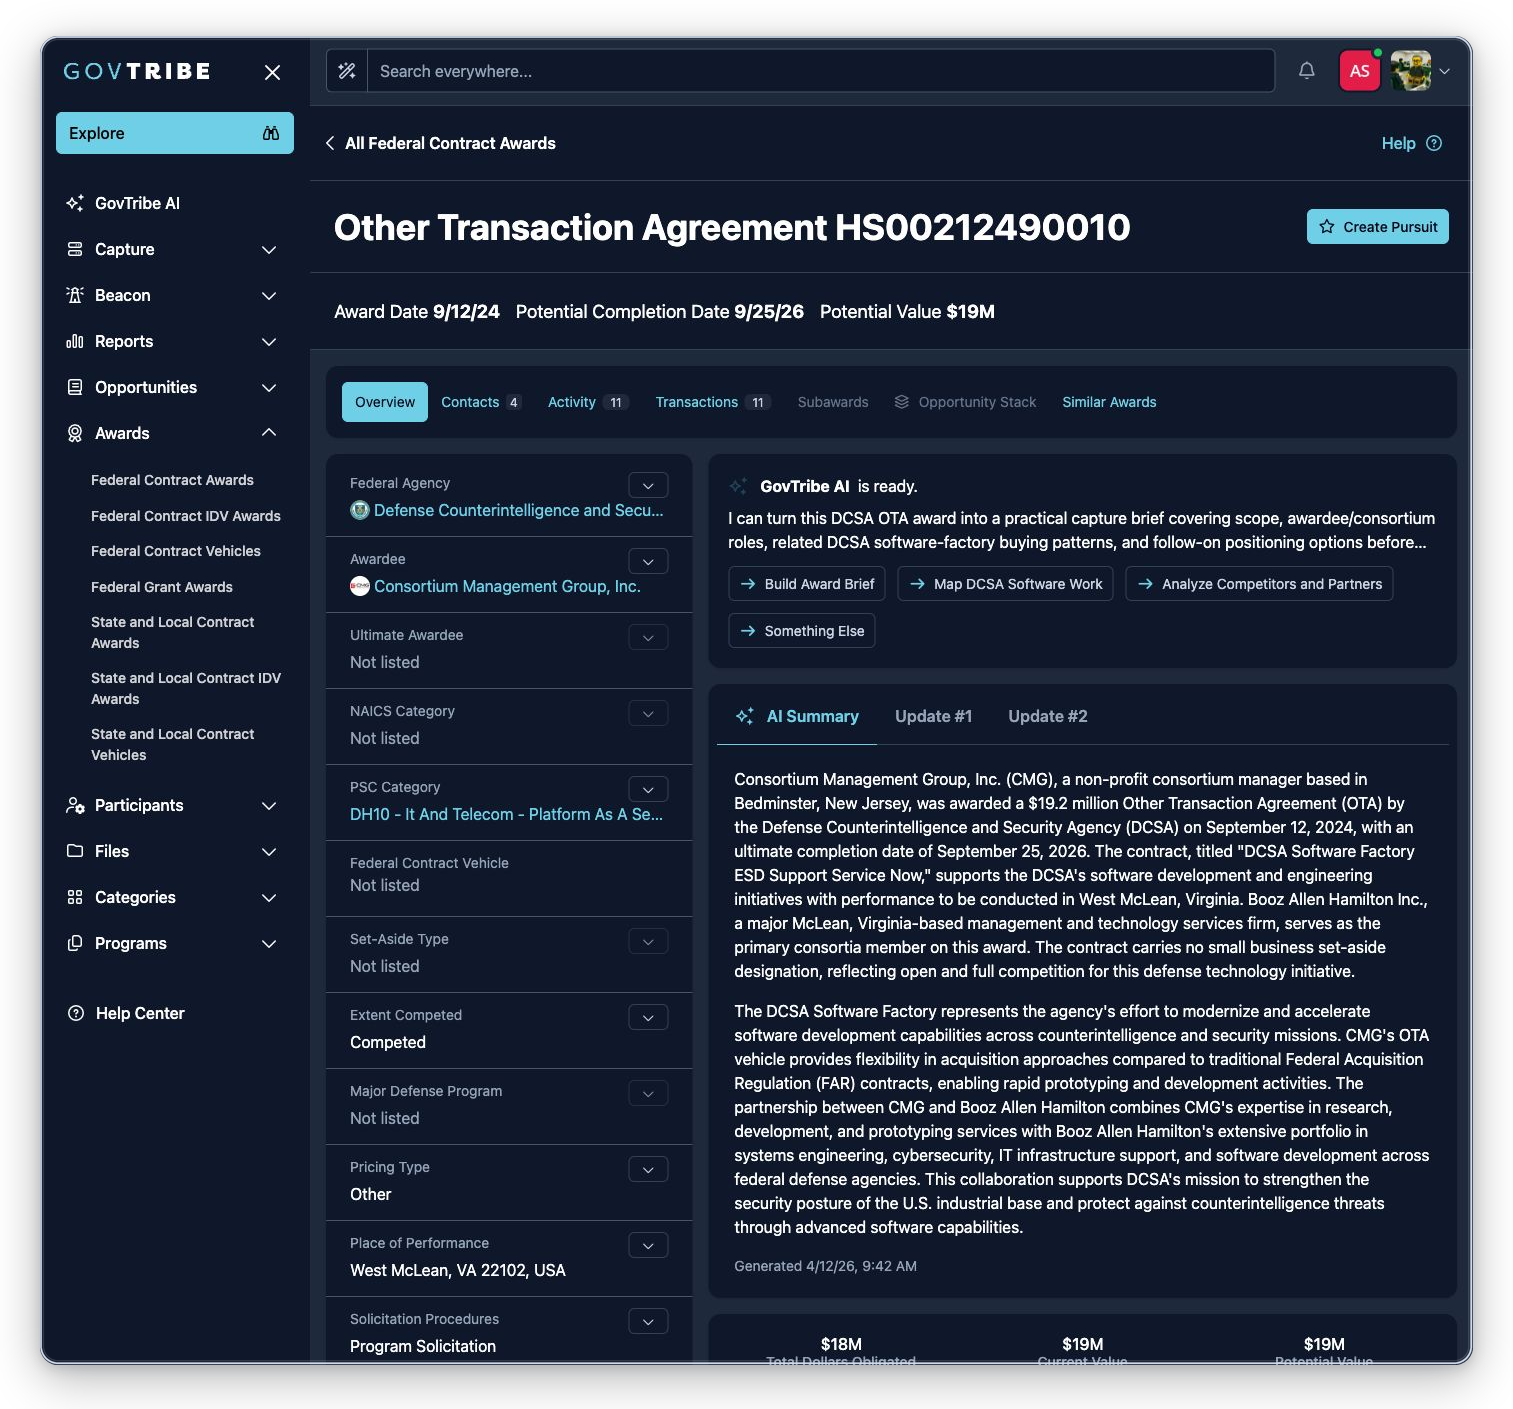
Task: Click the magic wand search icon
Action: [347, 71]
